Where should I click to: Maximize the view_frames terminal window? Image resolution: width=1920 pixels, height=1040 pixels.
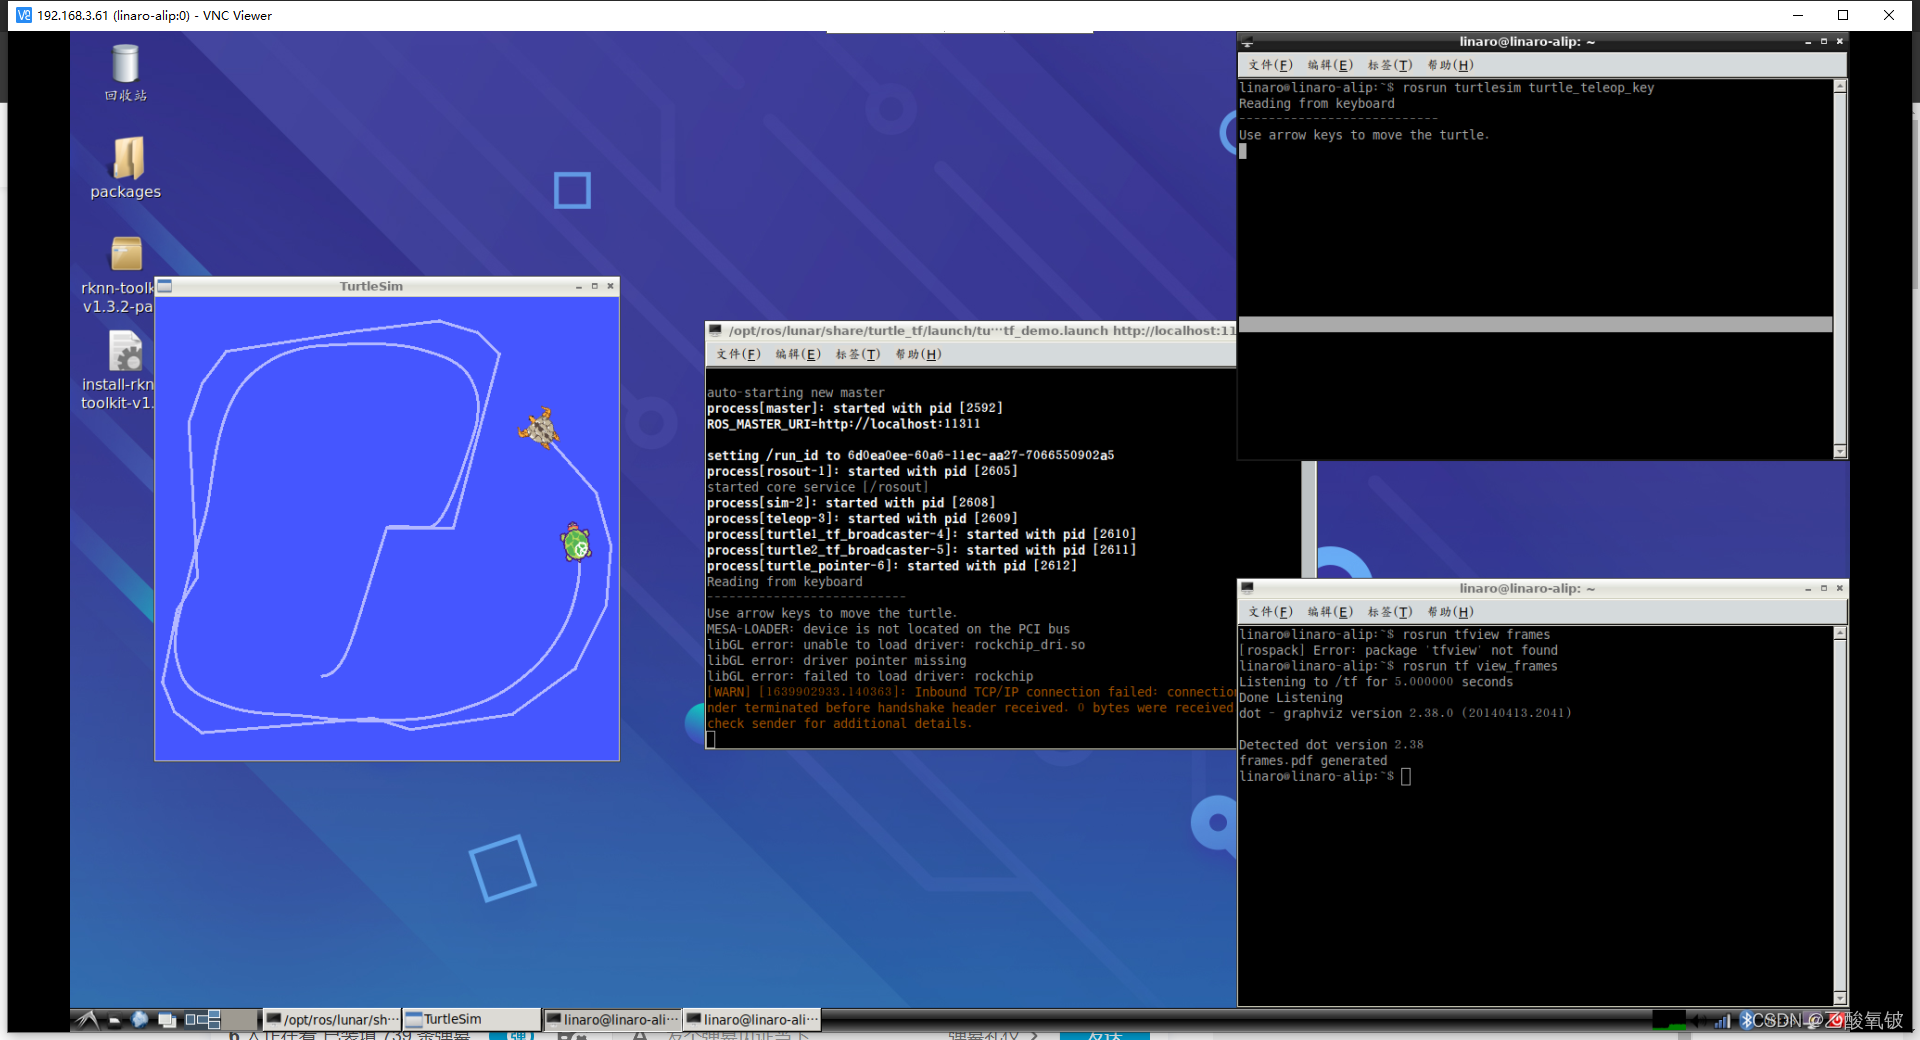1824,588
